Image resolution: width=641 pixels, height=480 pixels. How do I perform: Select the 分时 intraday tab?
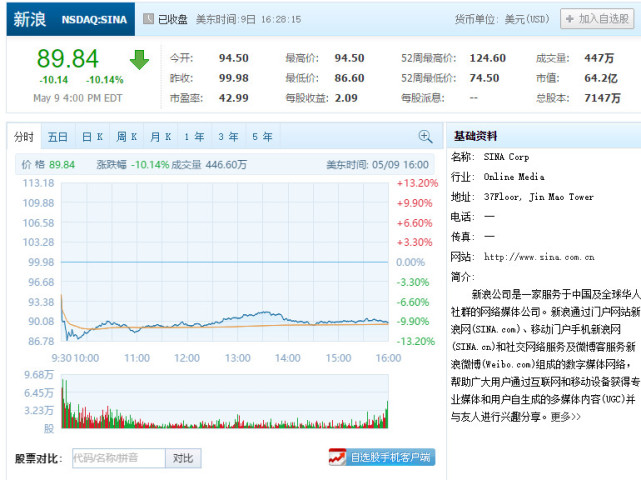(24, 137)
